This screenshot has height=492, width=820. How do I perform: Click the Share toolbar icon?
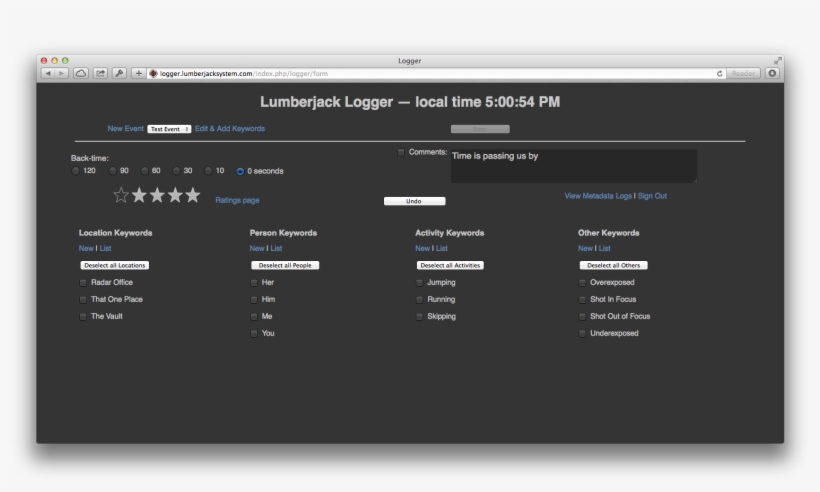(x=100, y=73)
